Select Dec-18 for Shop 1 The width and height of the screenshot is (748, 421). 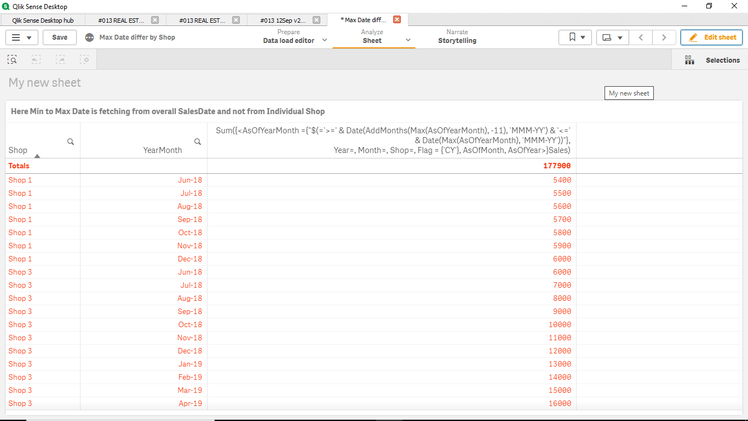click(x=189, y=259)
